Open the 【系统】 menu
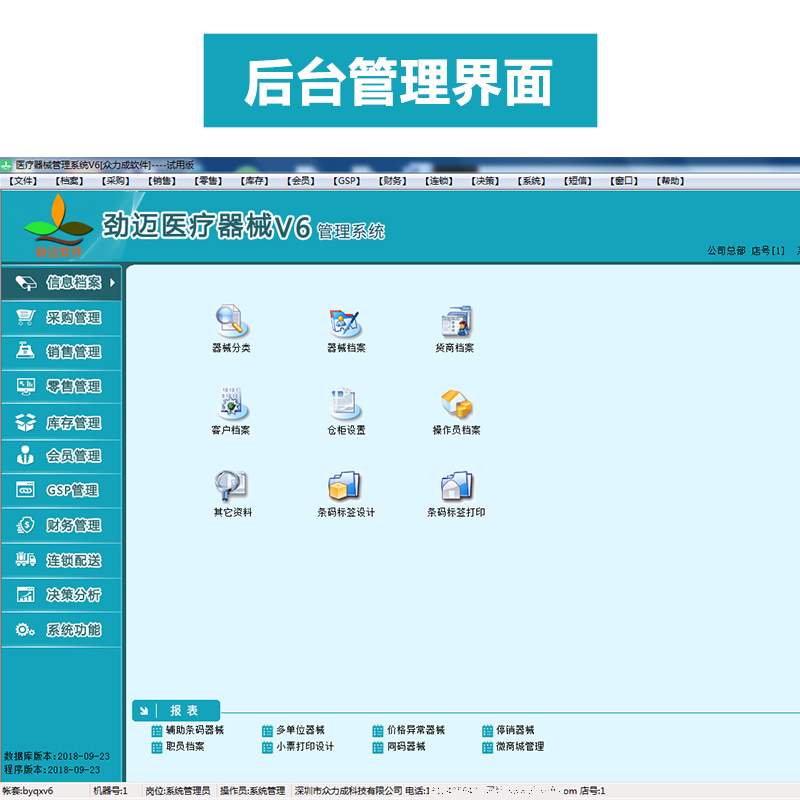The image size is (800, 800). coord(531,181)
